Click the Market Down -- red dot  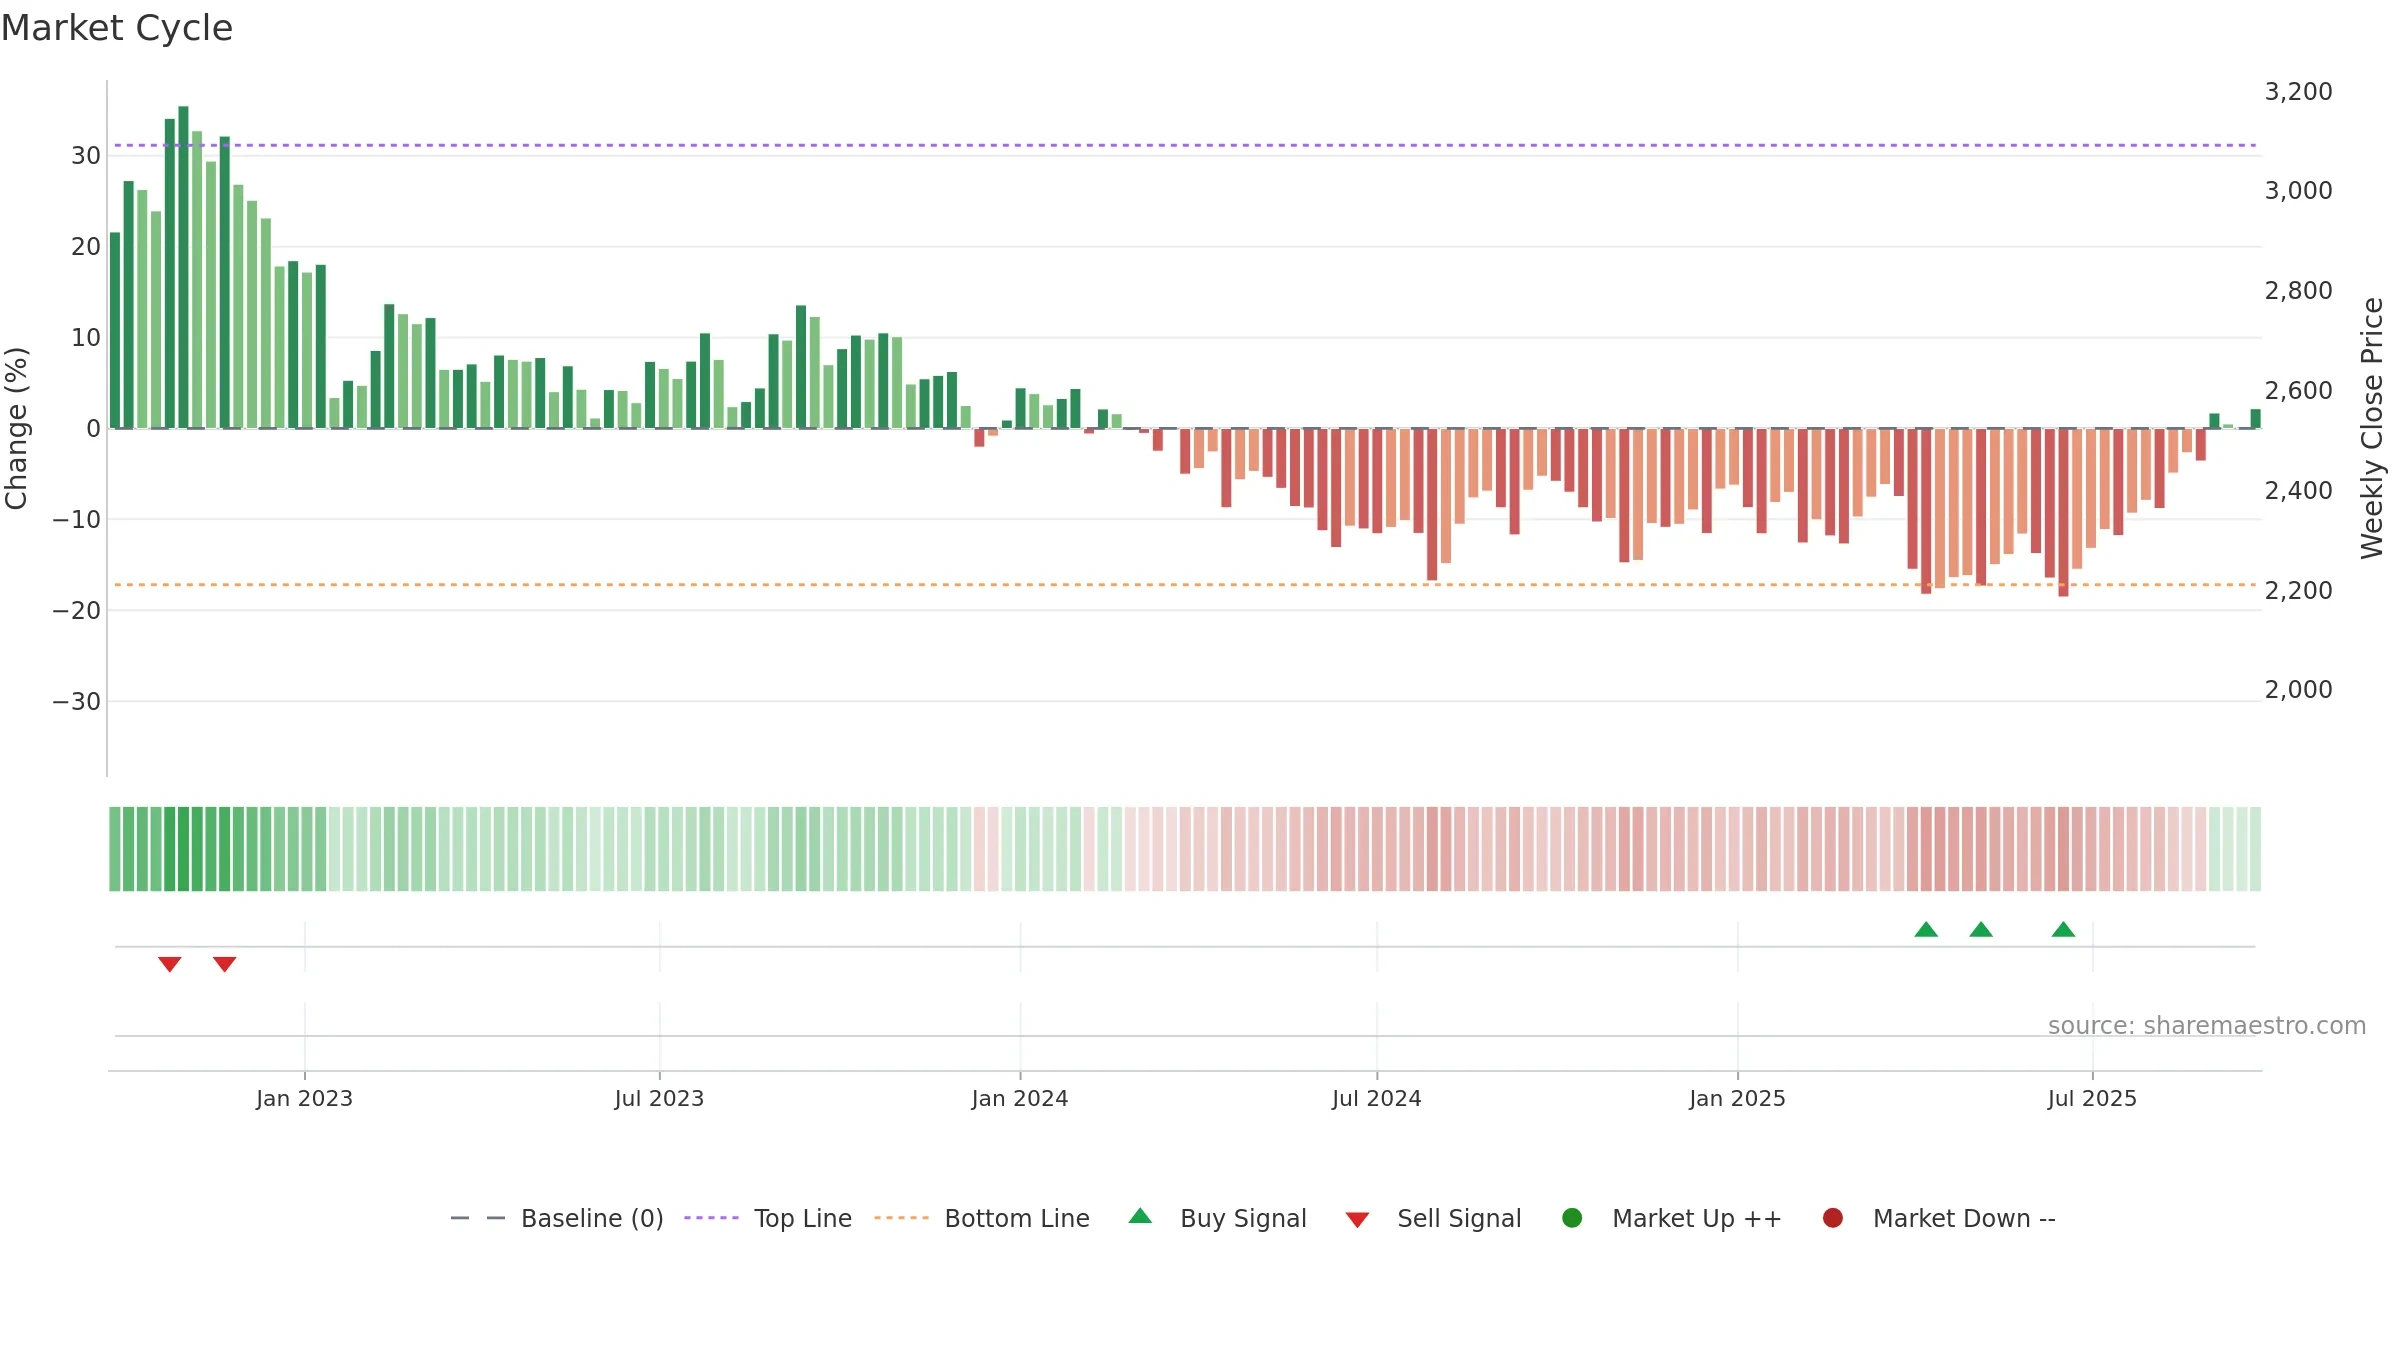point(1833,1218)
